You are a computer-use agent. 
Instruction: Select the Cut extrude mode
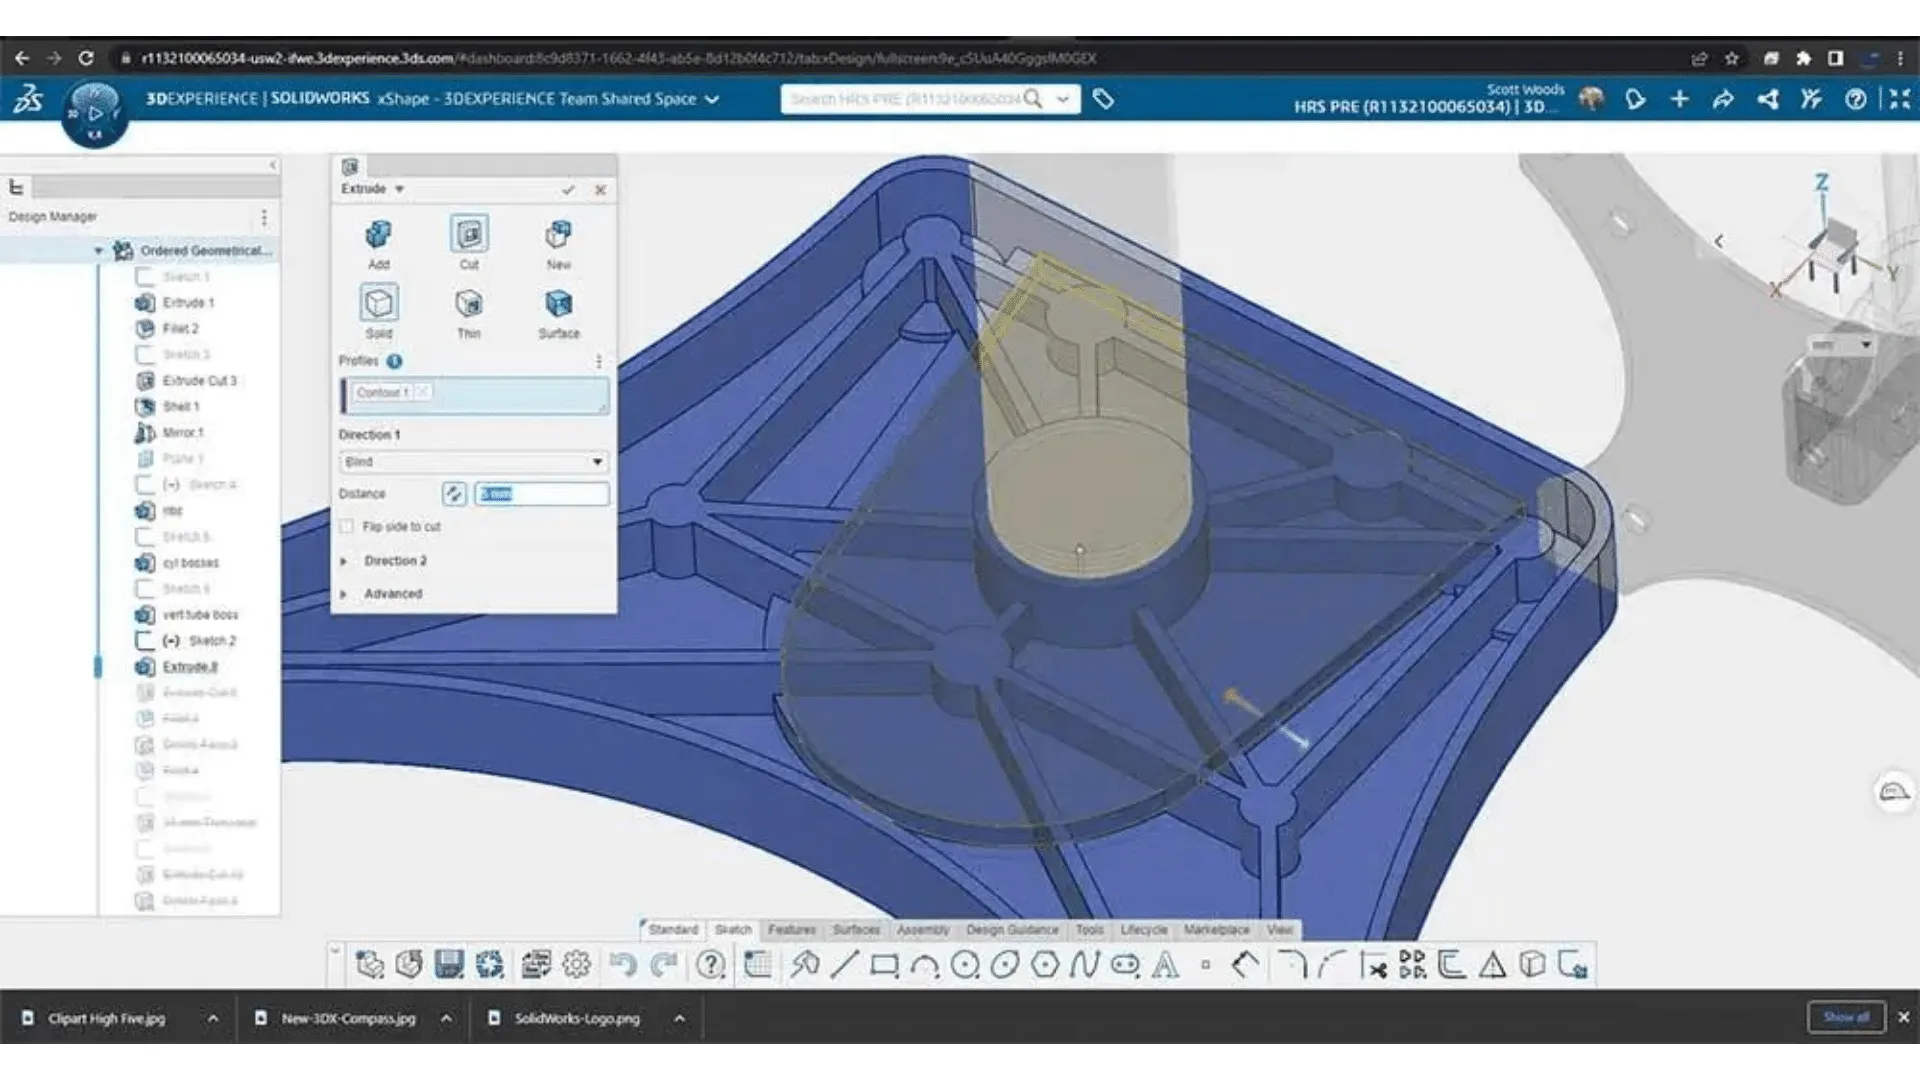[469, 244]
